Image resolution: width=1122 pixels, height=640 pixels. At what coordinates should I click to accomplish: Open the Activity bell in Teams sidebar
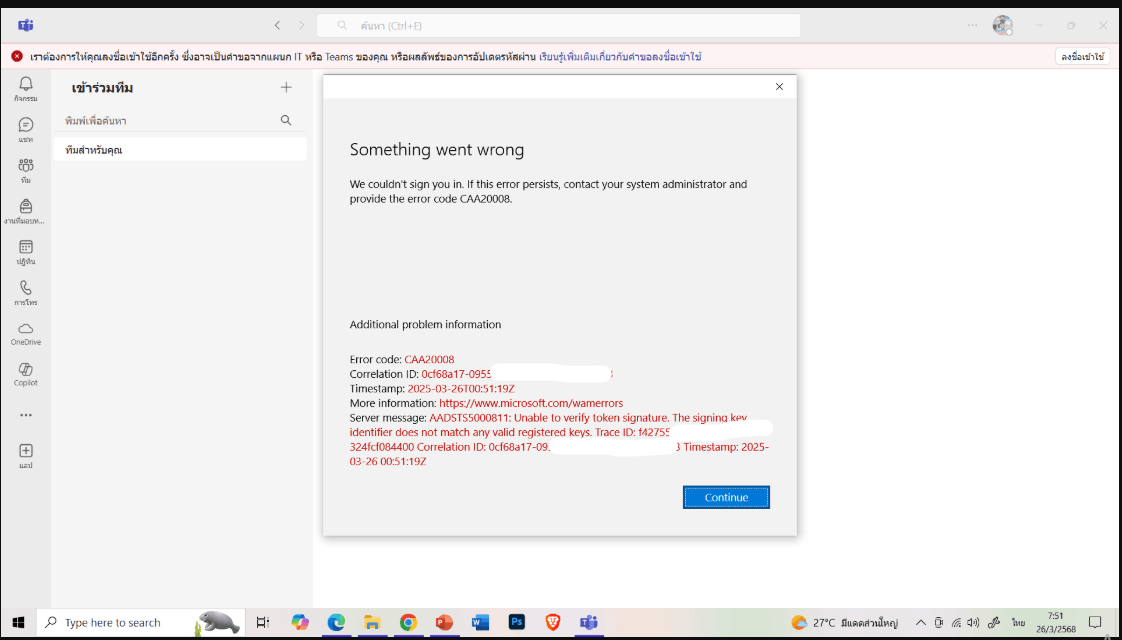[x=26, y=89]
